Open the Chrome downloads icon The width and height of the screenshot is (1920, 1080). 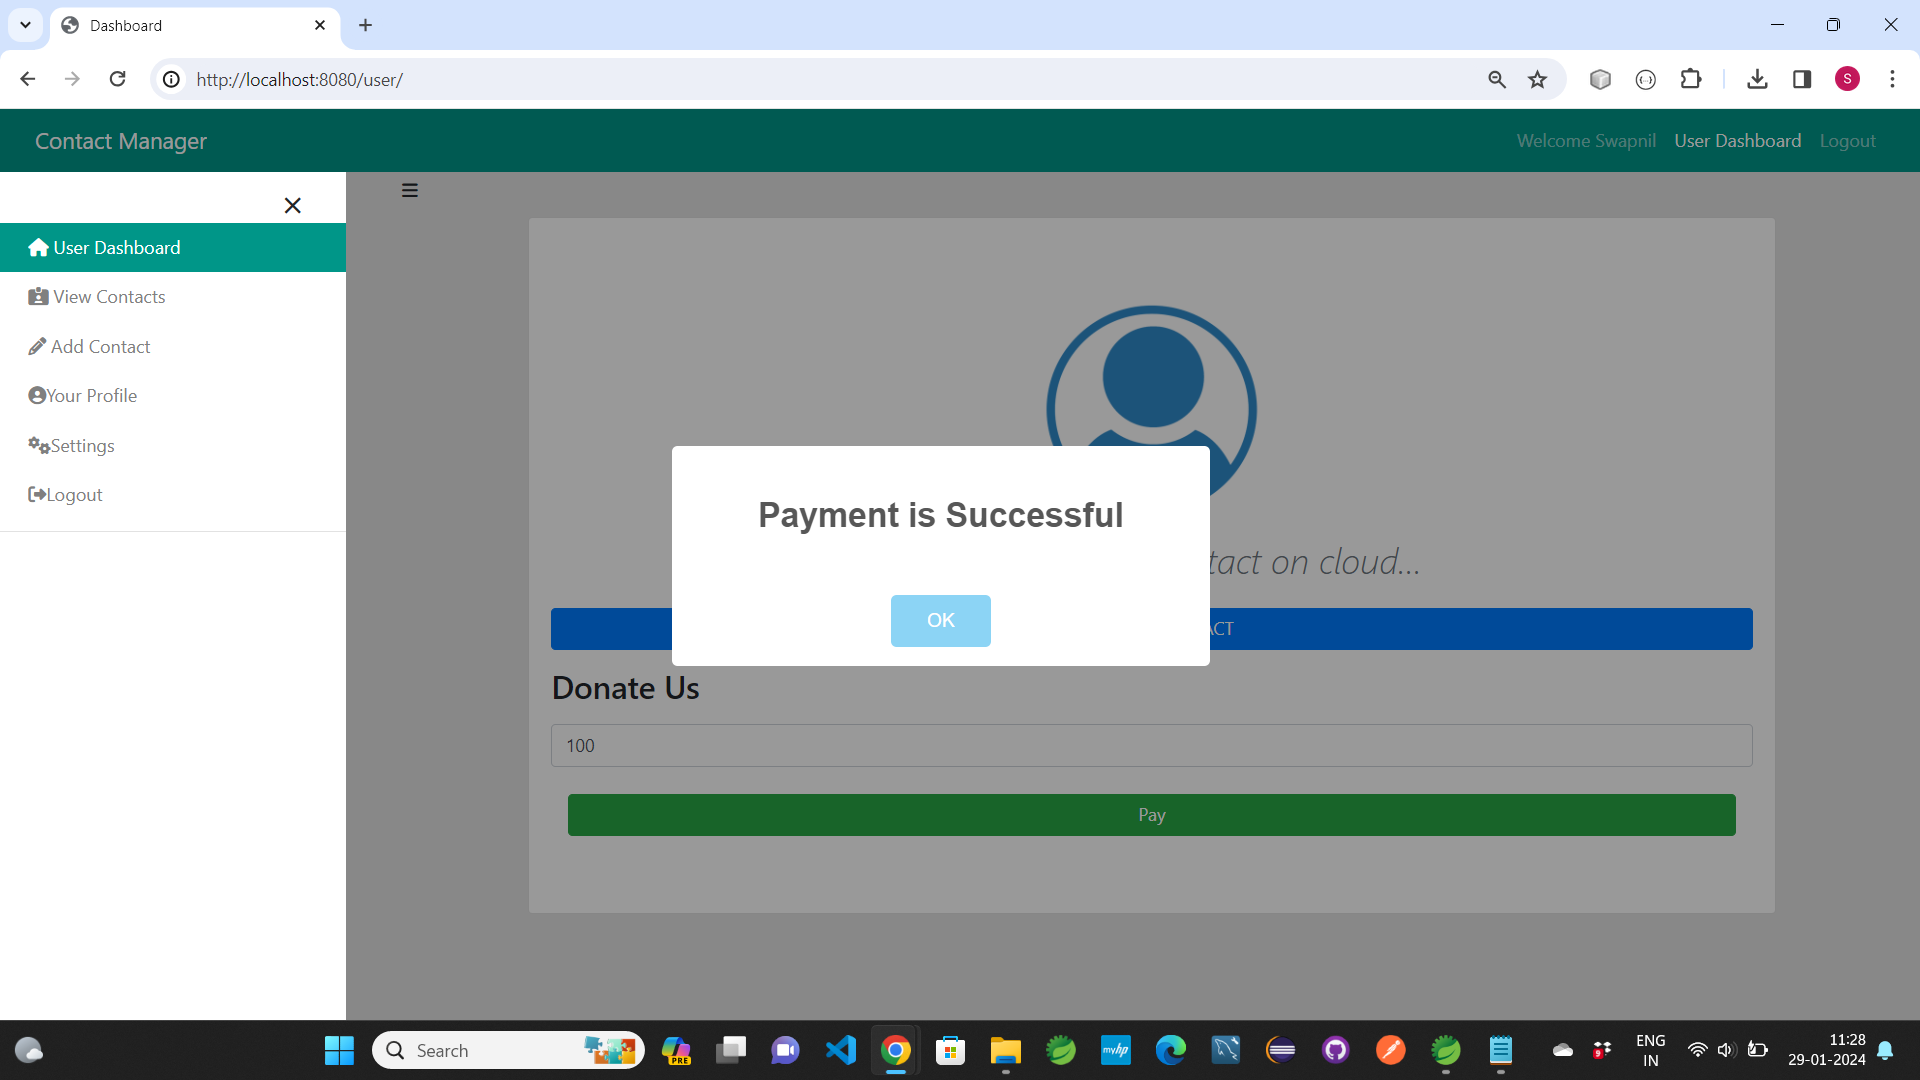1756,79
